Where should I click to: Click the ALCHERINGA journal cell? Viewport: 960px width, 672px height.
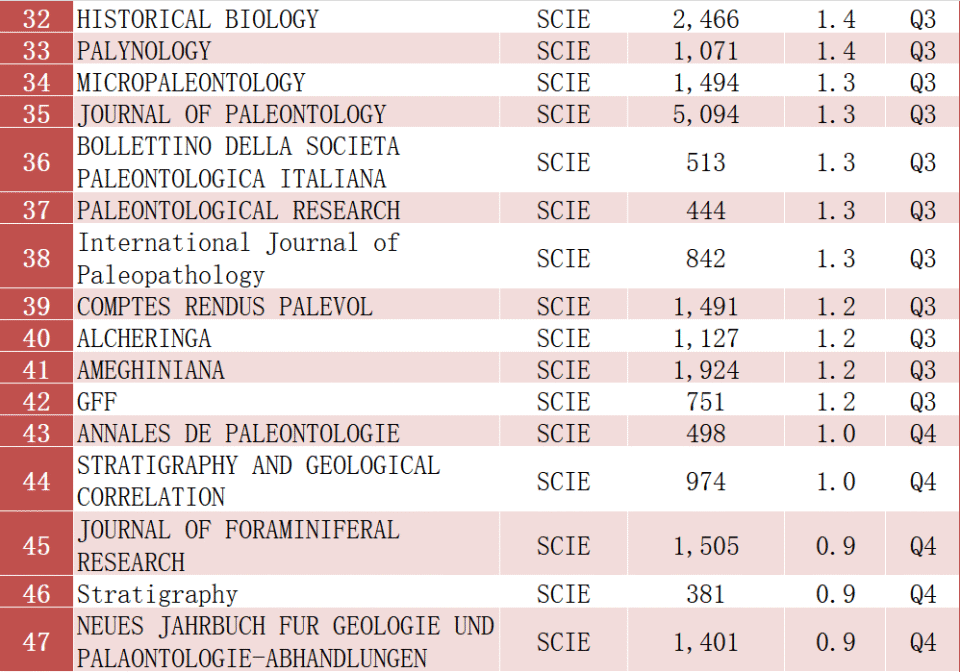144,339
